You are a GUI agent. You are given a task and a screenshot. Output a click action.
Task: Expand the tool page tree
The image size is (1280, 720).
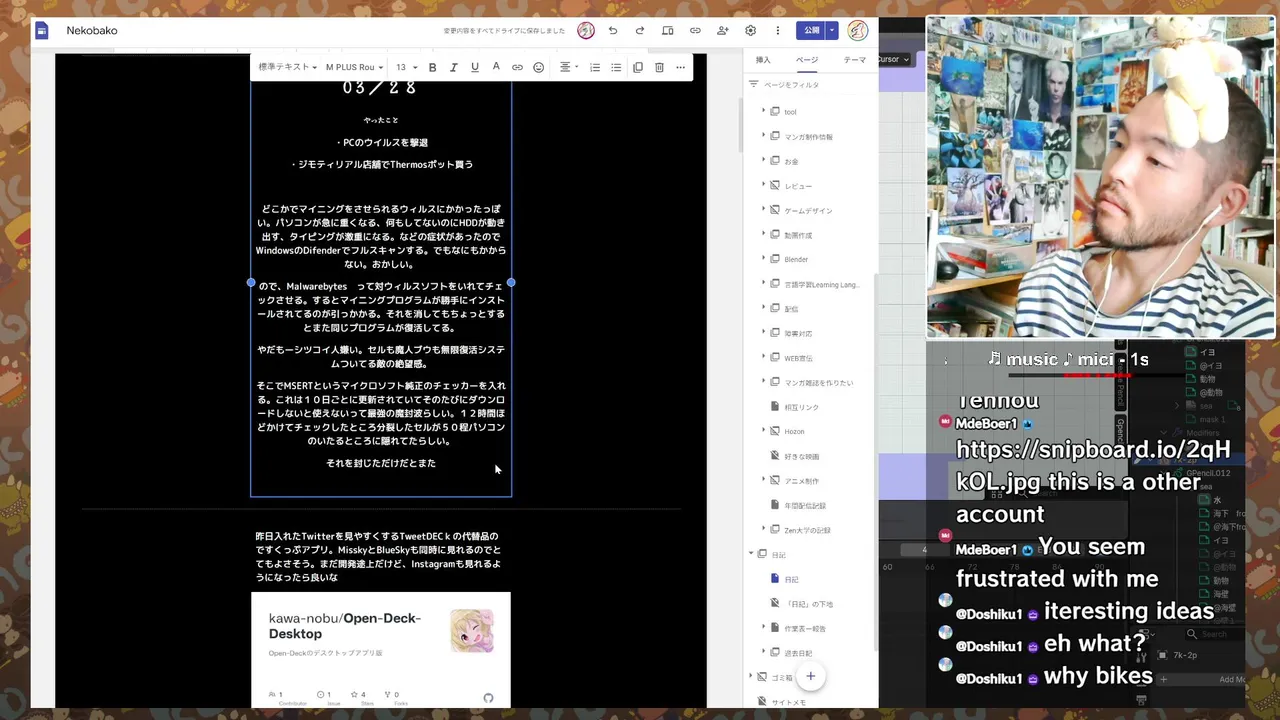click(763, 111)
